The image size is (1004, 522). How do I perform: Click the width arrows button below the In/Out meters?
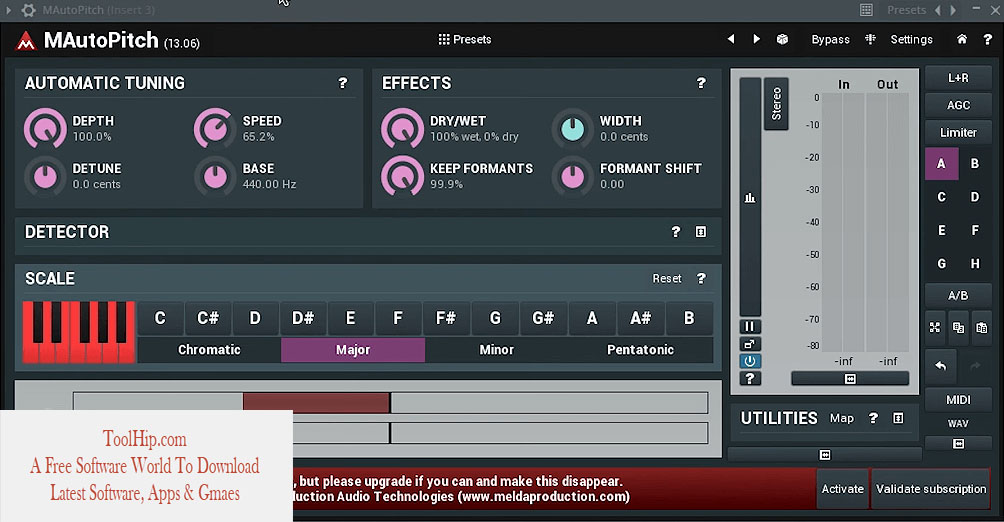click(850, 379)
